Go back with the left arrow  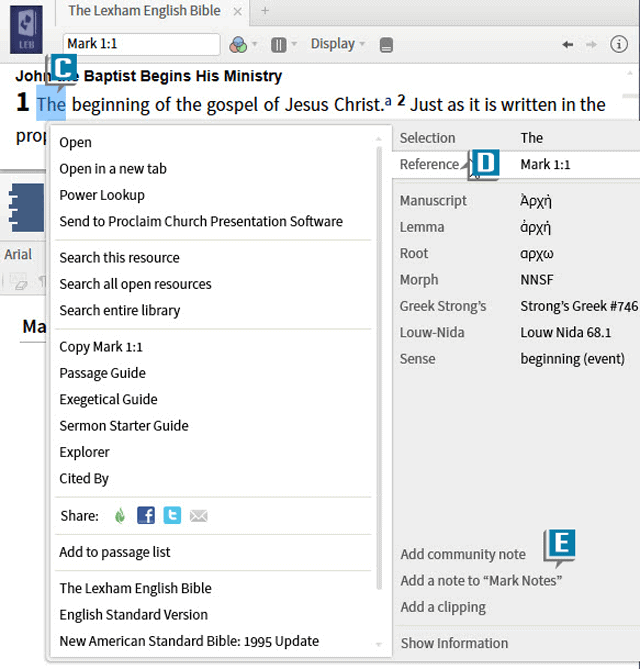(x=567, y=44)
